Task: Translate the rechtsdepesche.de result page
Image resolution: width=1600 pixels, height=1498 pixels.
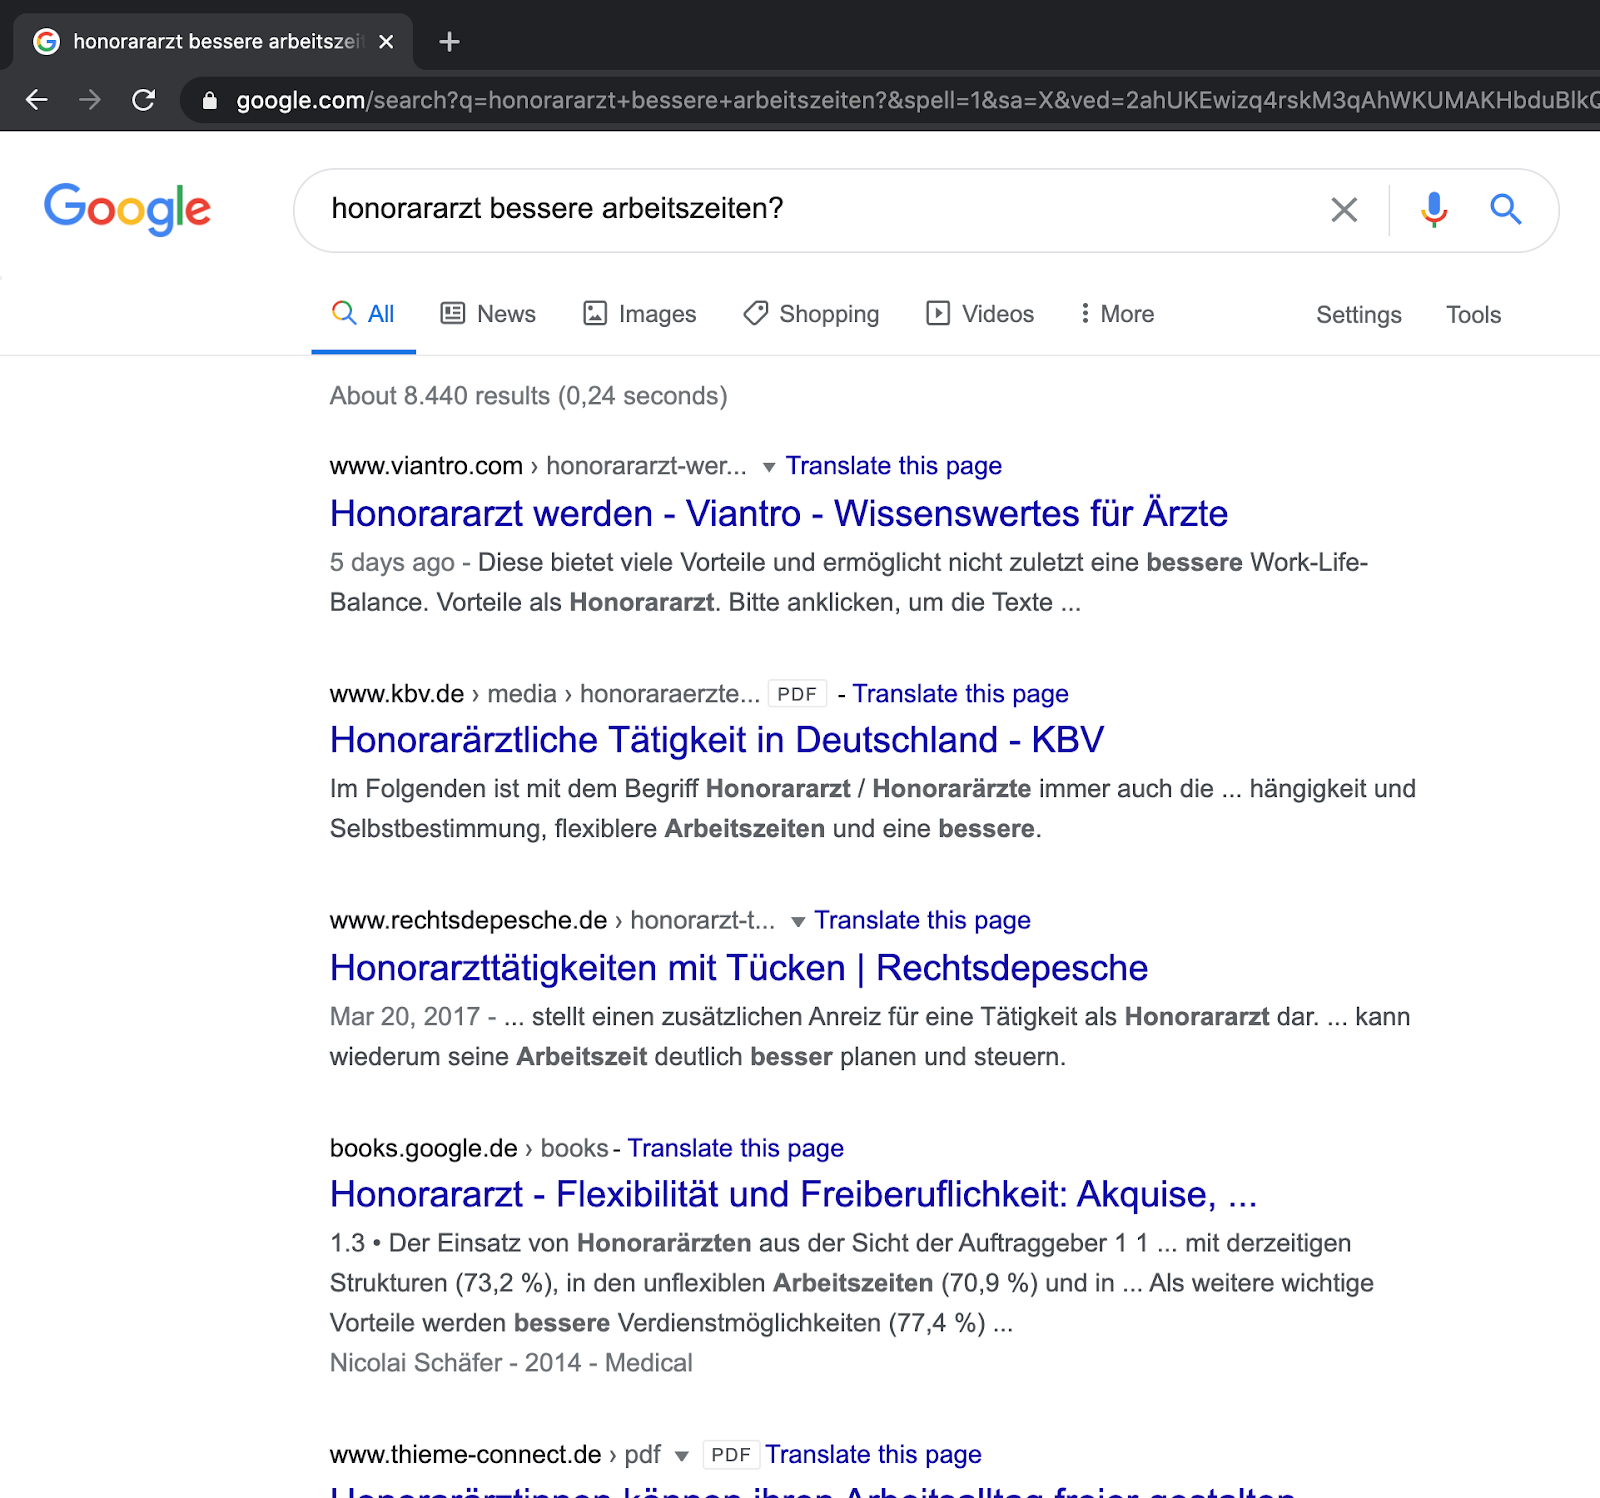Action: click(x=922, y=920)
